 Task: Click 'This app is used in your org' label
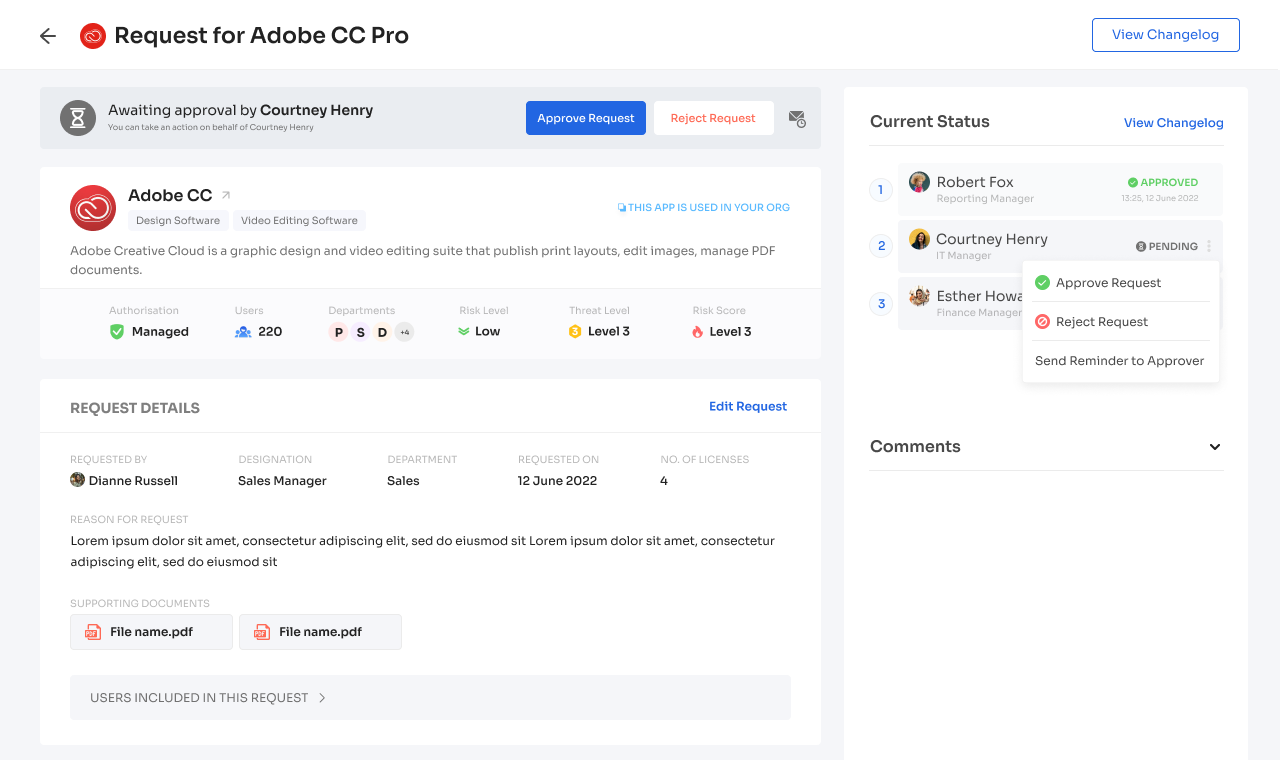click(704, 208)
